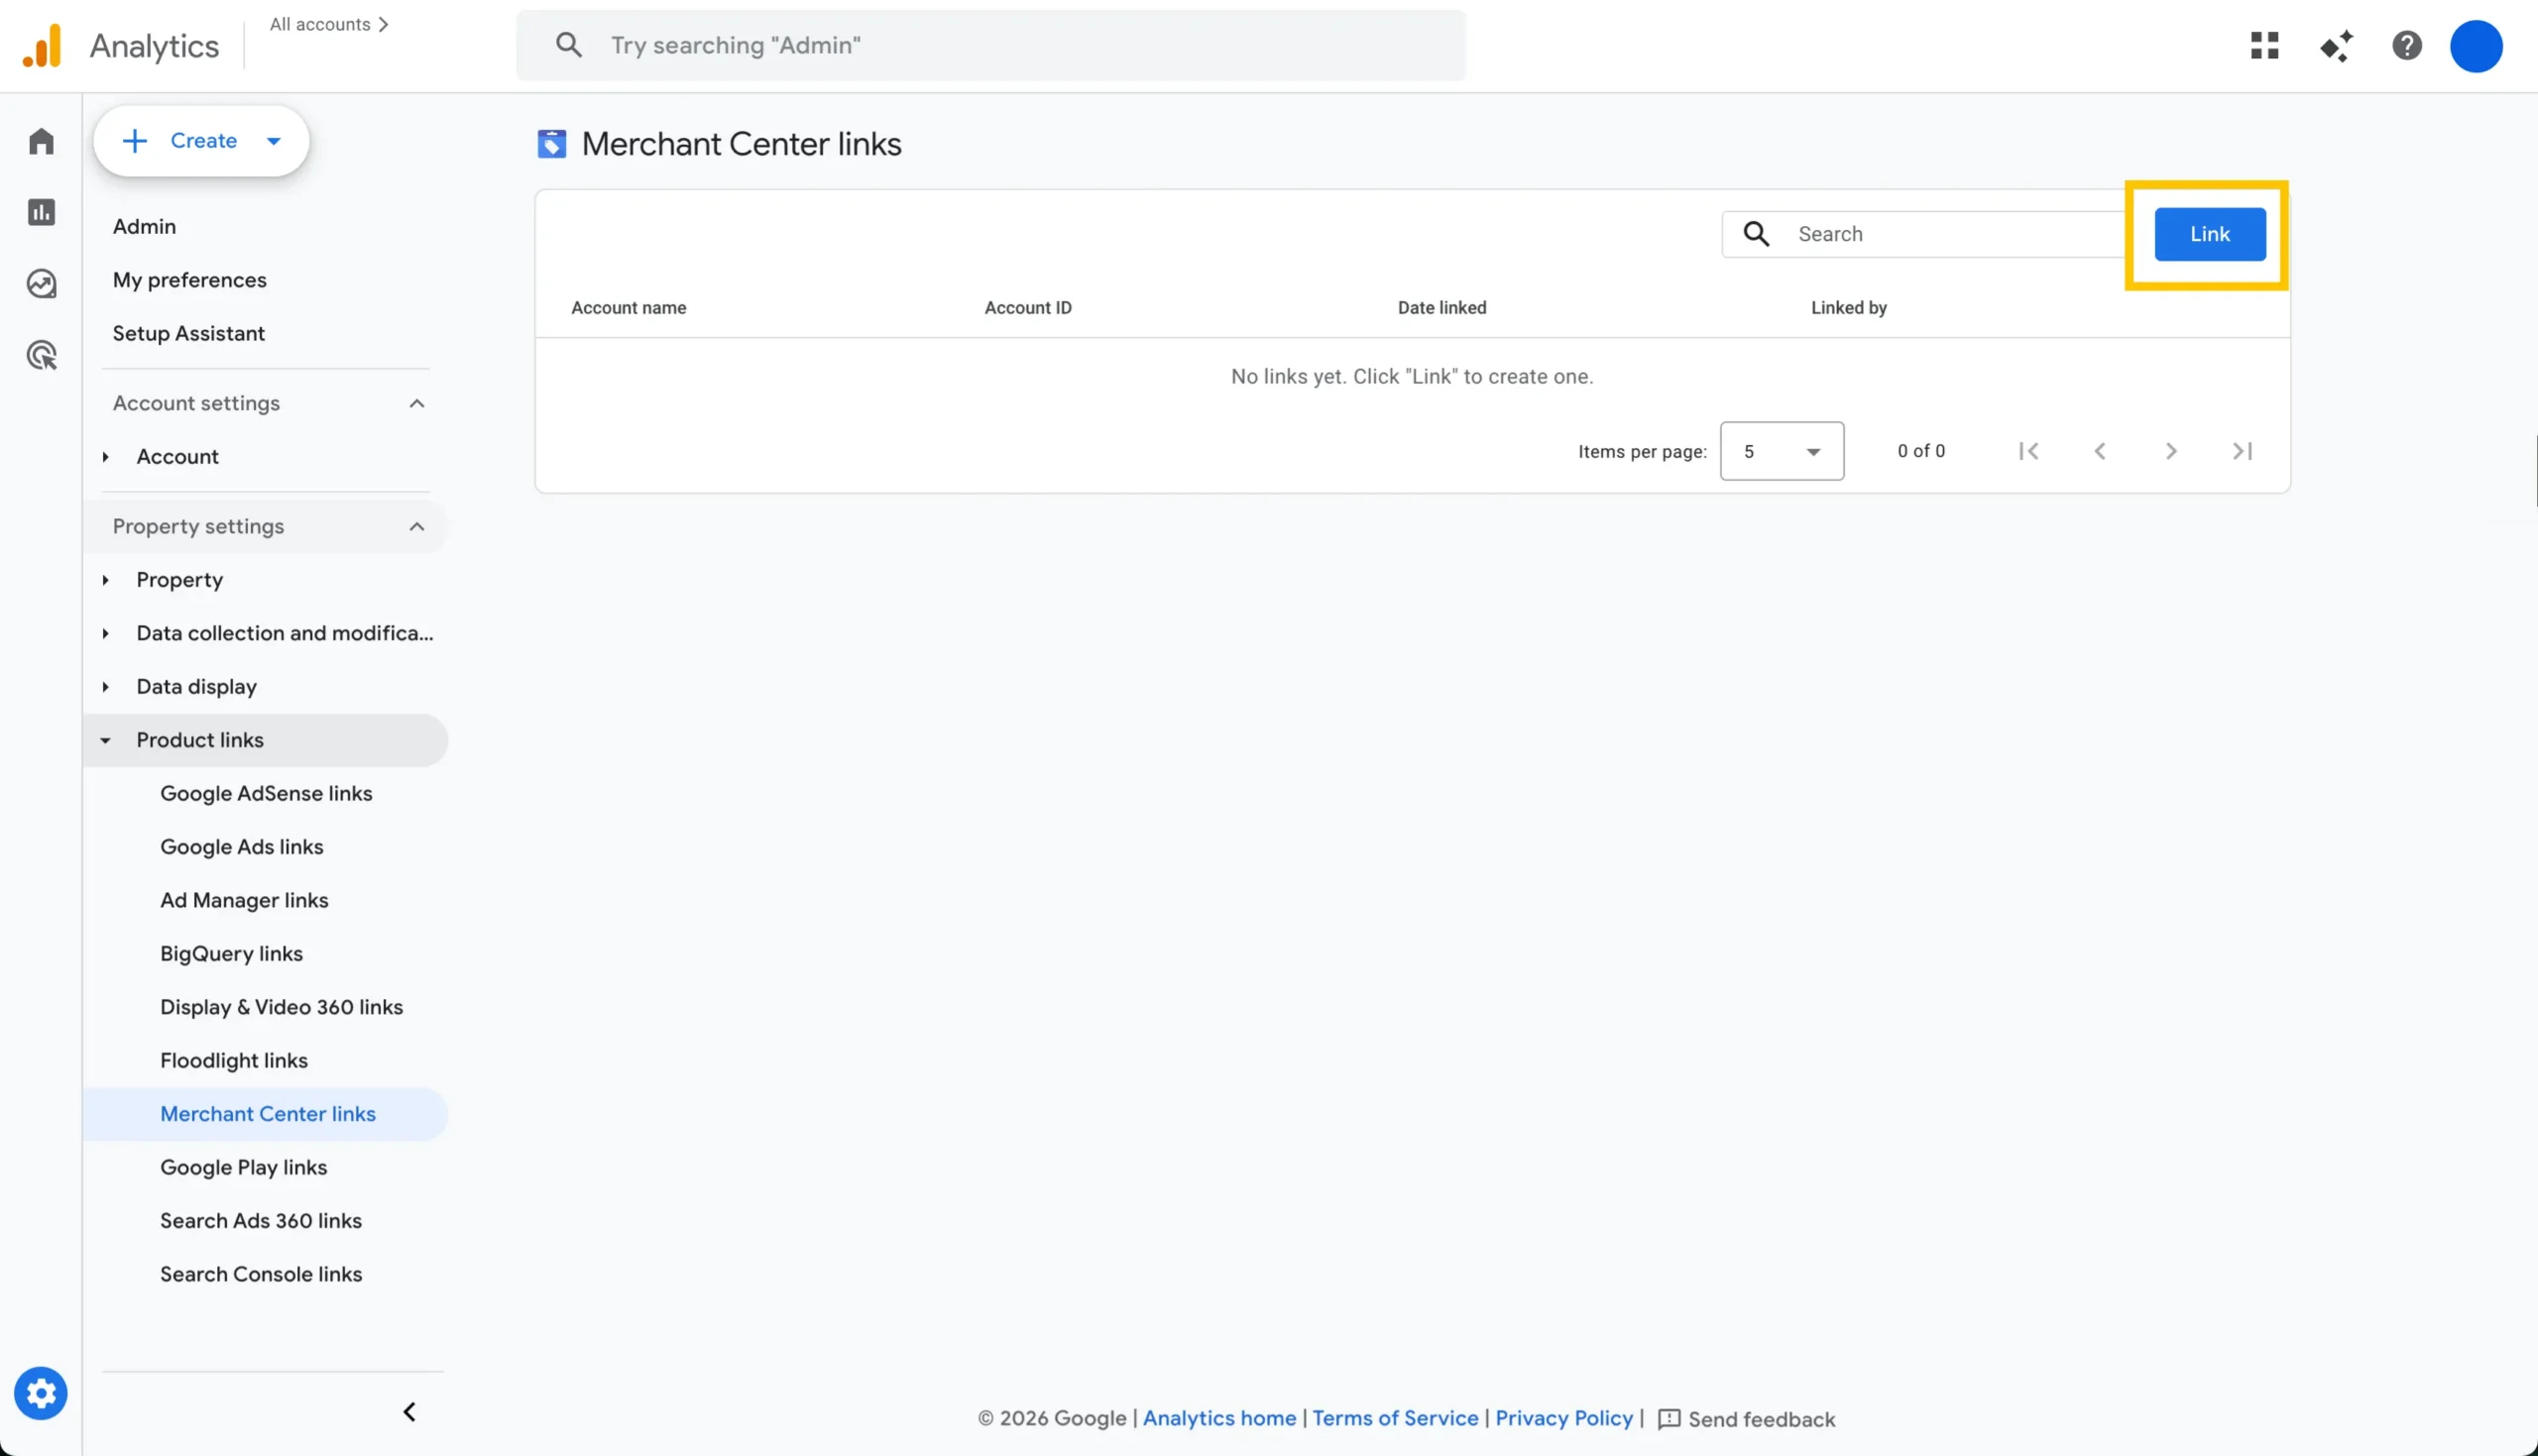Select Google AdSense links in sidebar
The width and height of the screenshot is (2538, 1456).
tap(266, 793)
